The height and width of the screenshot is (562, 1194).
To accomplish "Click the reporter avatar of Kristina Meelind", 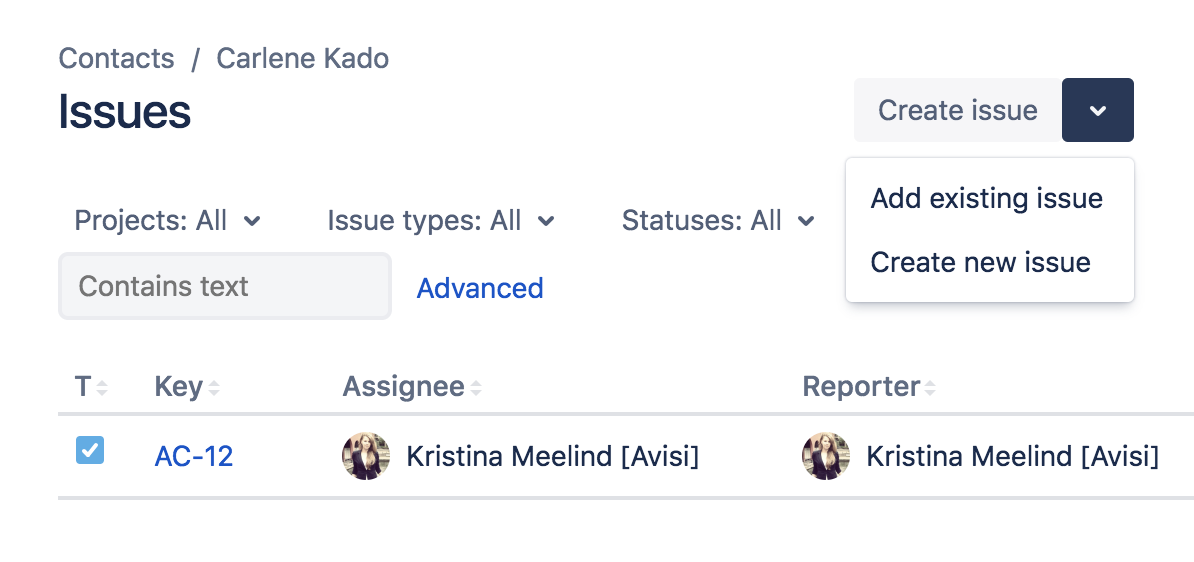I will pos(826,456).
